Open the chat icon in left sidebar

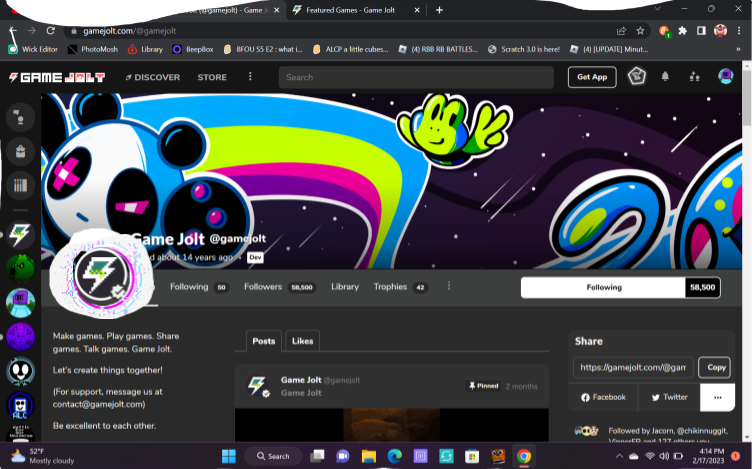point(20,117)
